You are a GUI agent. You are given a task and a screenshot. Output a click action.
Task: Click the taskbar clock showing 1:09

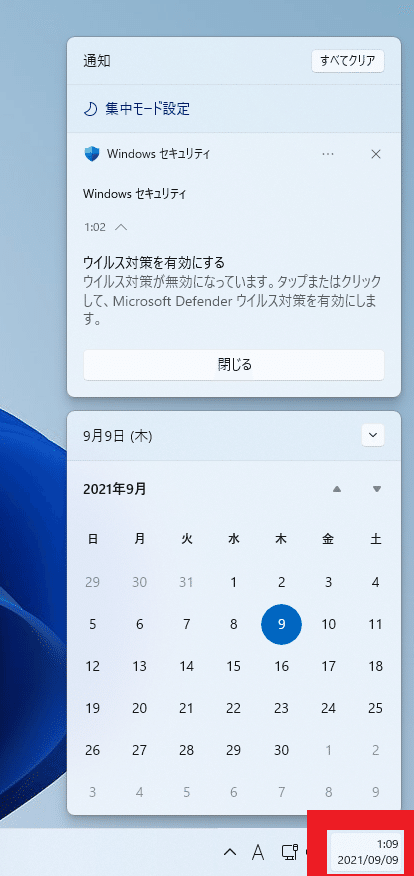(x=366, y=852)
